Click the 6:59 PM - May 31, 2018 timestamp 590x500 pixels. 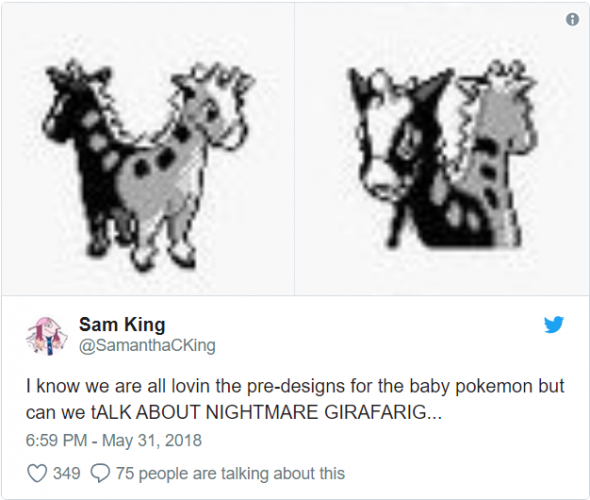click(114, 440)
